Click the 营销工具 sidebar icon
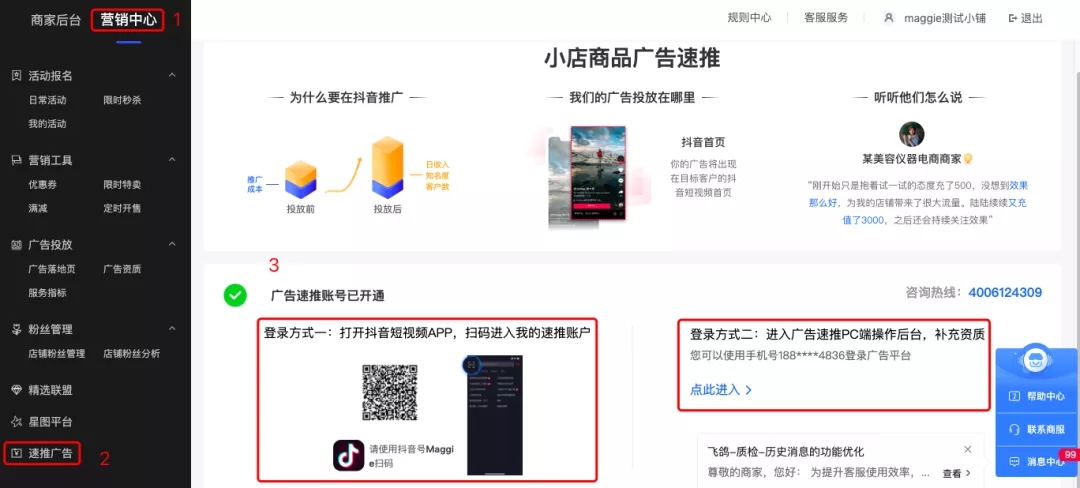Screen dimensions: 1080x488 pos(17,160)
